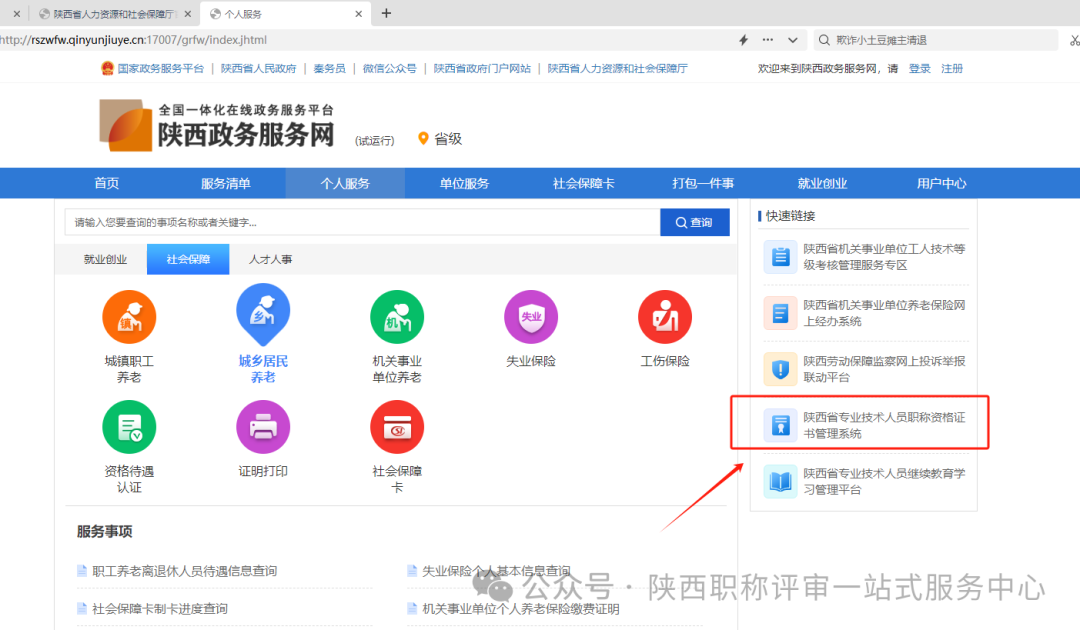Screen dimensions: 1080x630
Task: Click the 社会保障卡制卡进度查询 document icon
Action: point(82,608)
